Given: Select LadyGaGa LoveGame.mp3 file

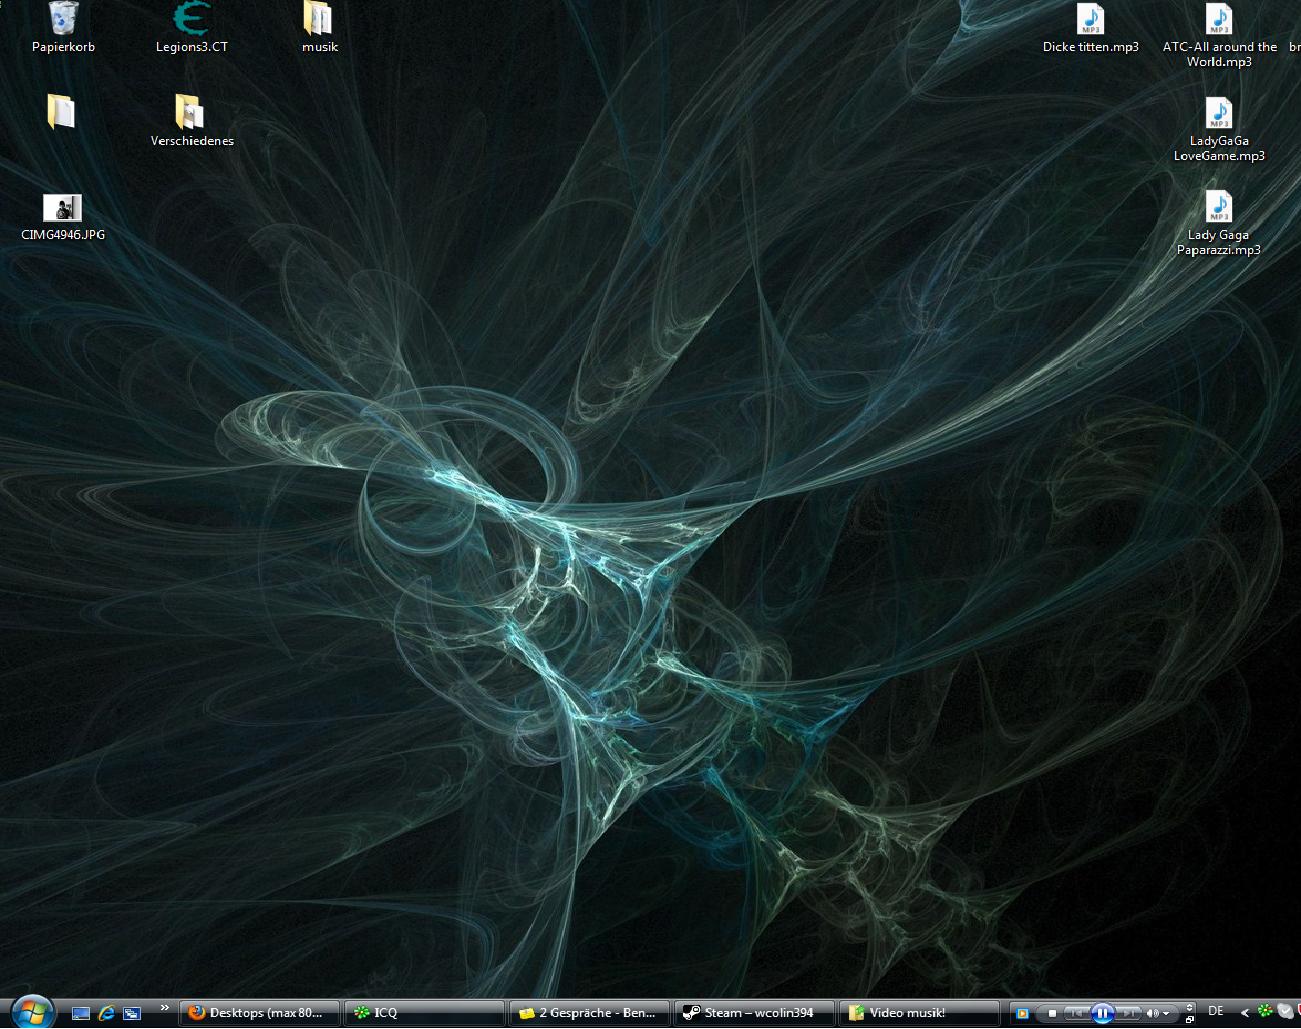Looking at the screenshot, I should click(1218, 114).
